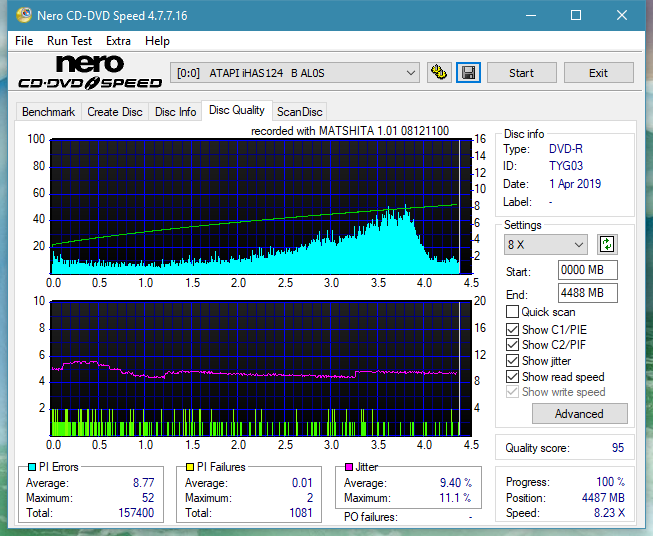Viewport: 653px width, 536px height.
Task: Click the End position 4488 MB field
Action: coord(588,293)
